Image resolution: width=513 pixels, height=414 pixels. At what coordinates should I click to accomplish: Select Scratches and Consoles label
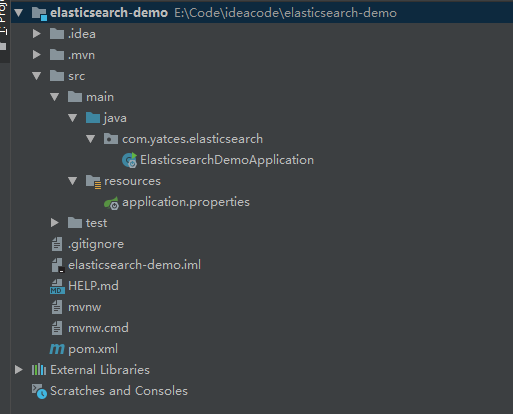tap(119, 391)
